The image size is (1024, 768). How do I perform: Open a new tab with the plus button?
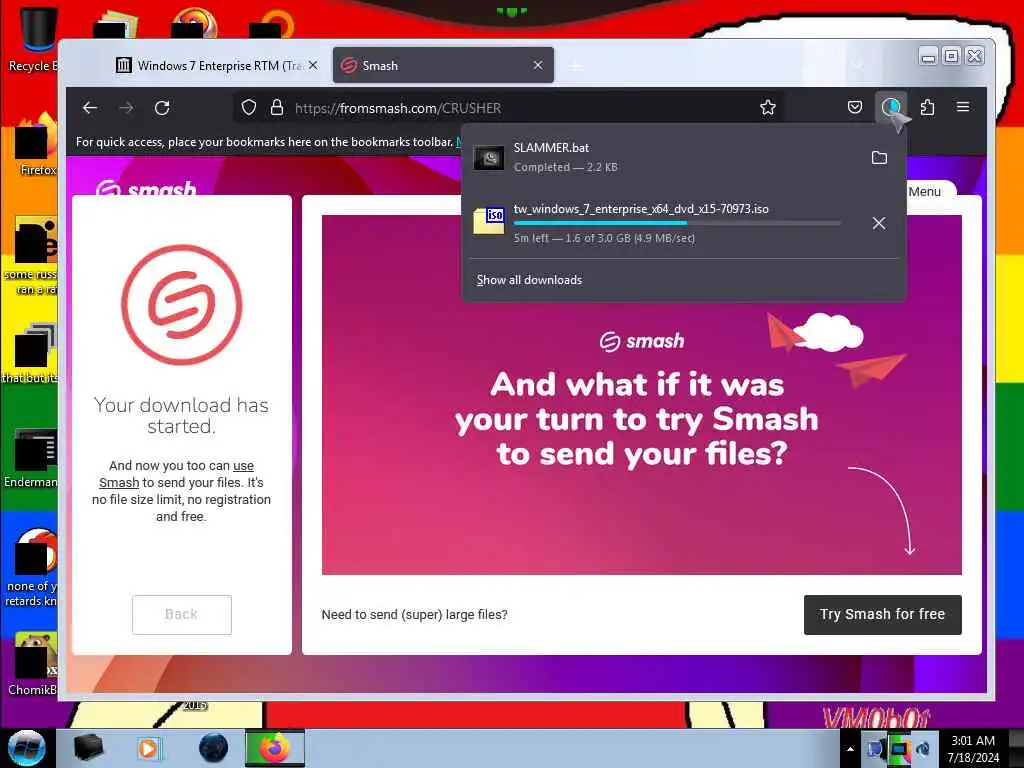tap(576, 66)
